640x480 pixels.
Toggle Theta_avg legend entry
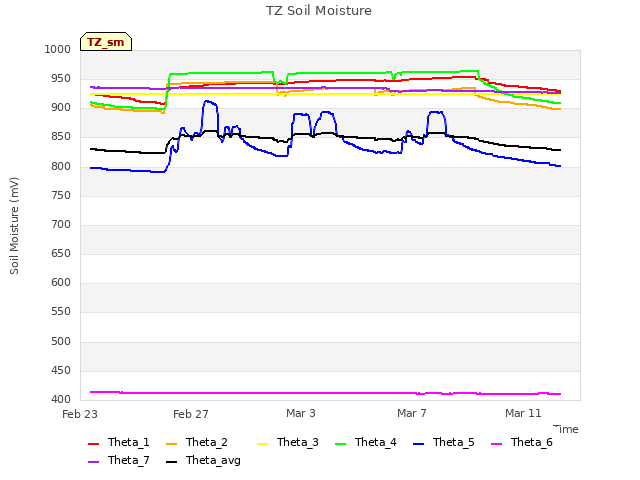[x=203, y=460]
